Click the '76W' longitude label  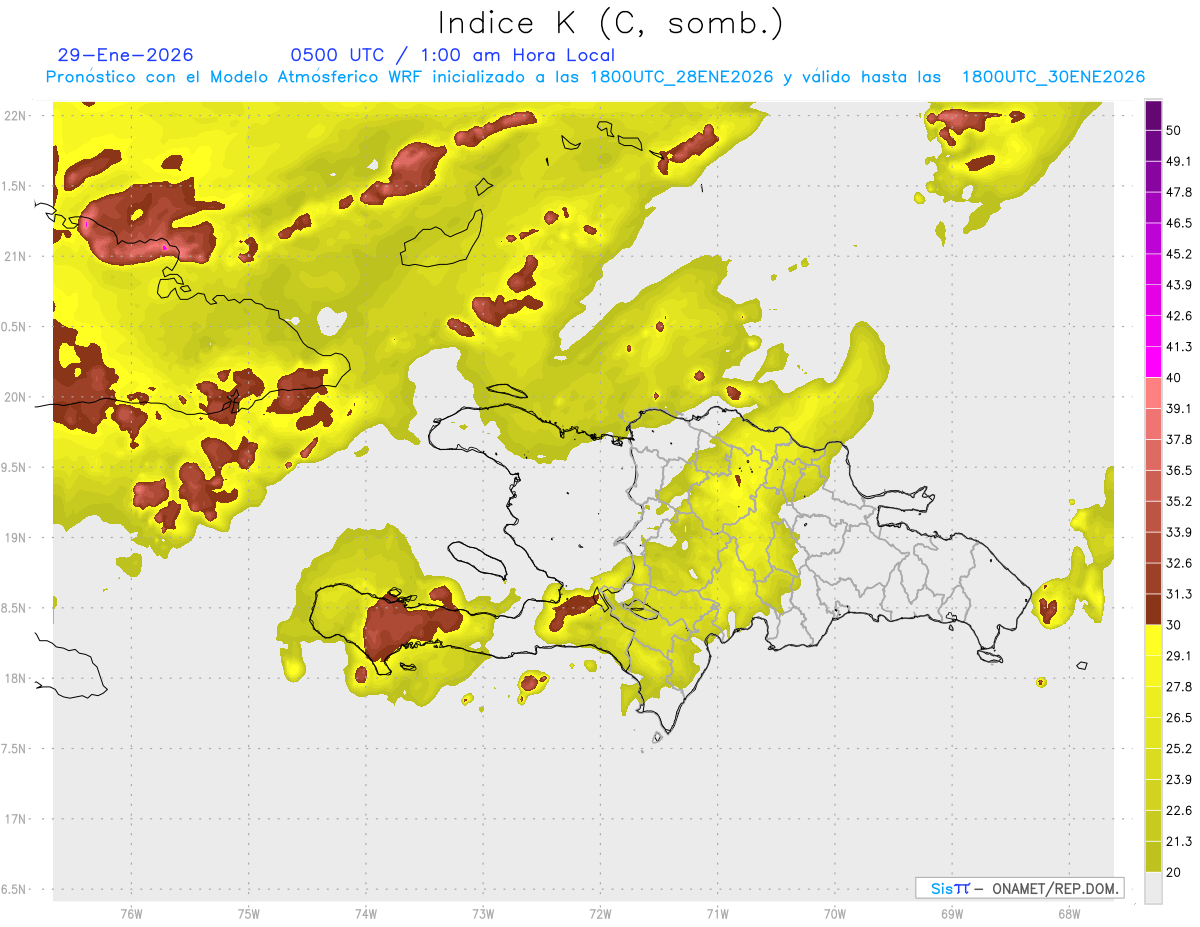click(131, 913)
